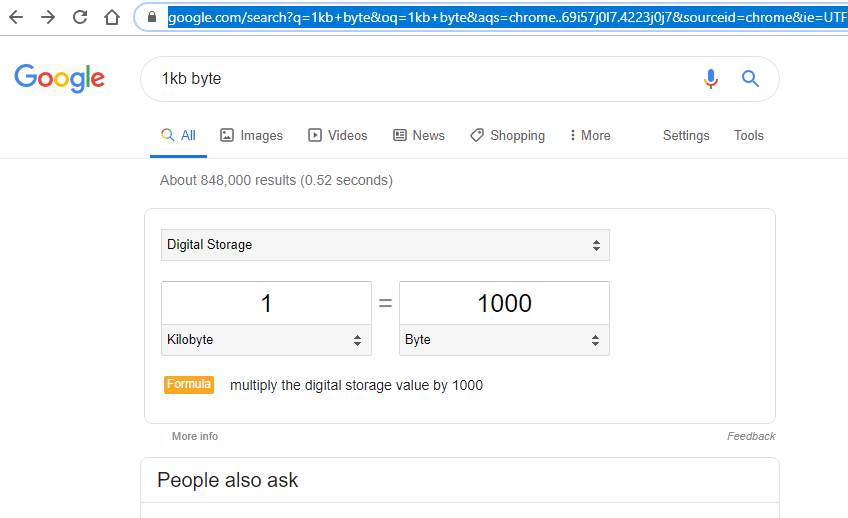Open the More search options menu
Screen dimensions: 848x518
coord(589,135)
